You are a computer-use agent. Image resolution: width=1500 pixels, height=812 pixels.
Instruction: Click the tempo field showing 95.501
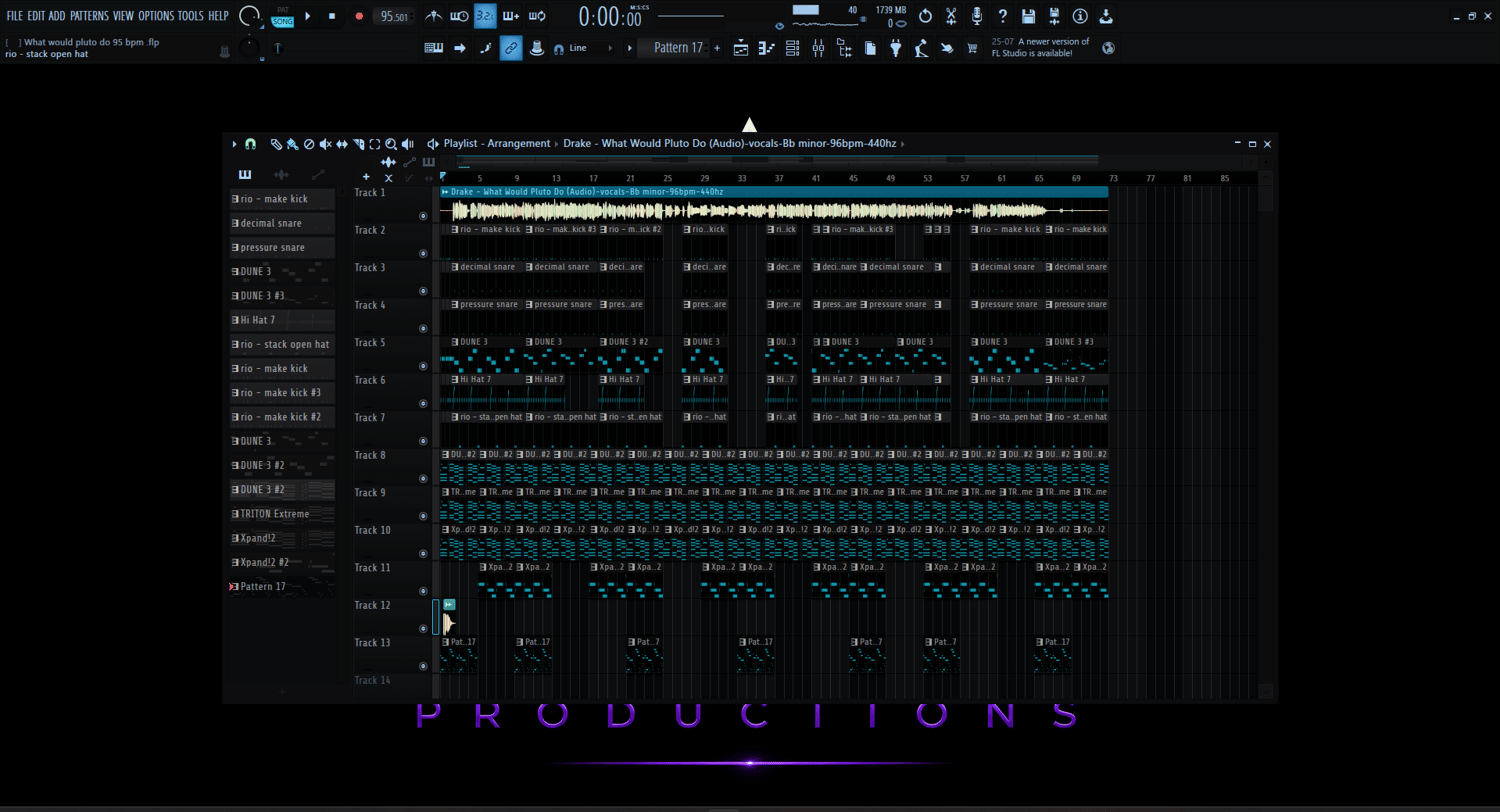click(395, 17)
